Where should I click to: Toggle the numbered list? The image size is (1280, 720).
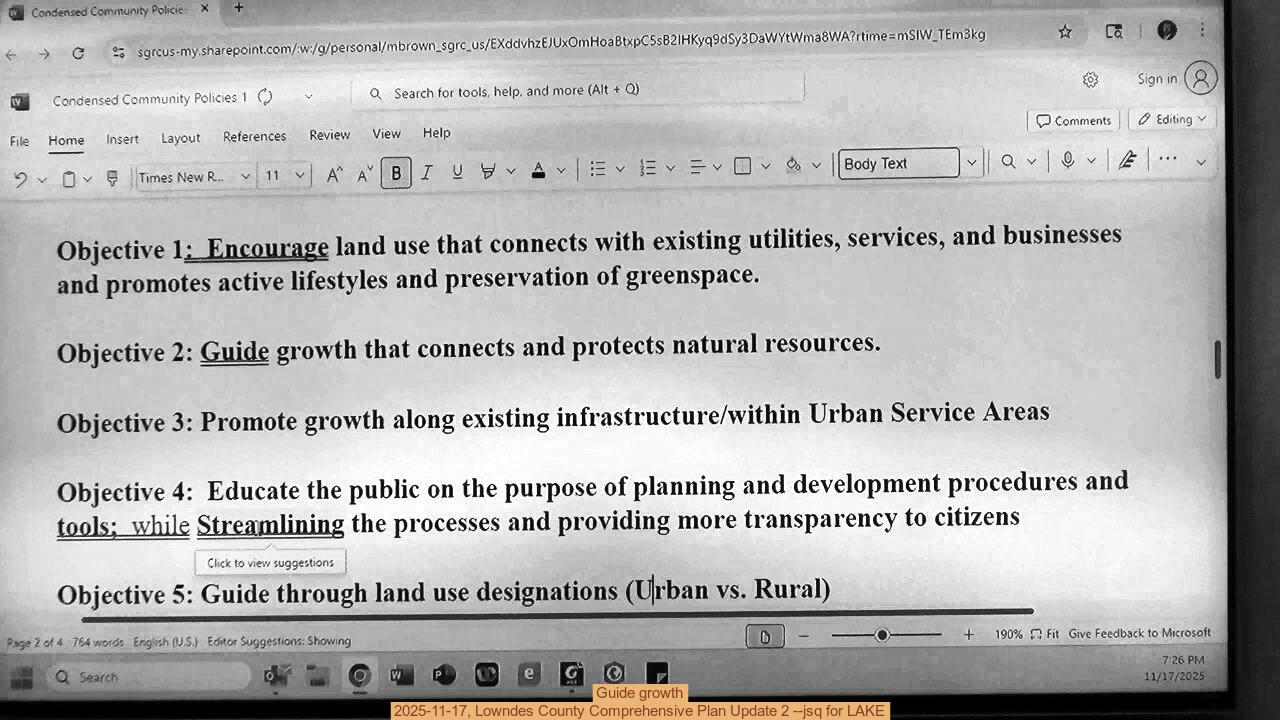[x=647, y=167]
